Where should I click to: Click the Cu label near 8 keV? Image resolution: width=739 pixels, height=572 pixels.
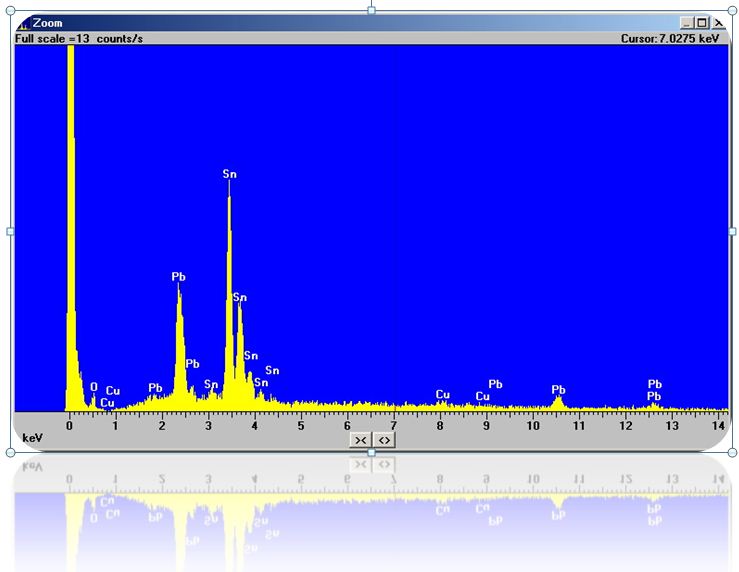(x=443, y=394)
